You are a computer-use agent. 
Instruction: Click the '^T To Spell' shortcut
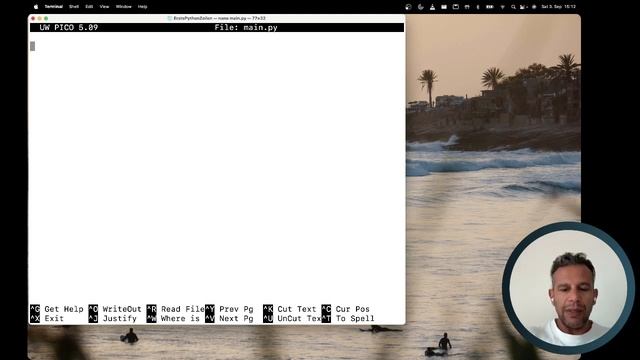348,318
